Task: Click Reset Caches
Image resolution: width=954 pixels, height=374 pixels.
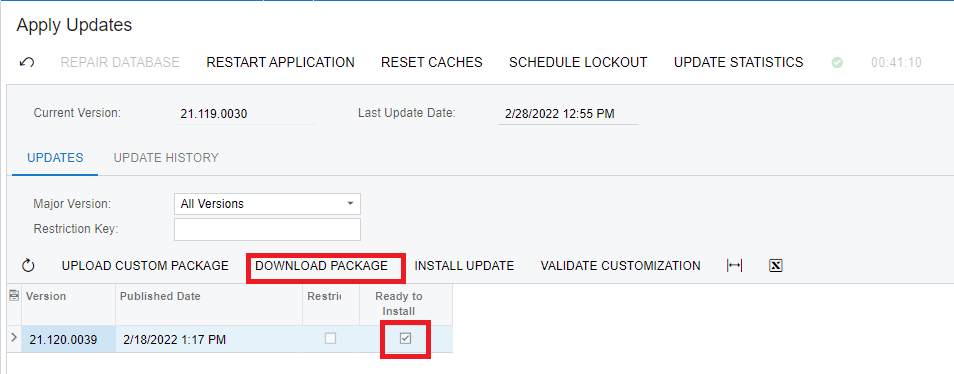Action: 431,63
